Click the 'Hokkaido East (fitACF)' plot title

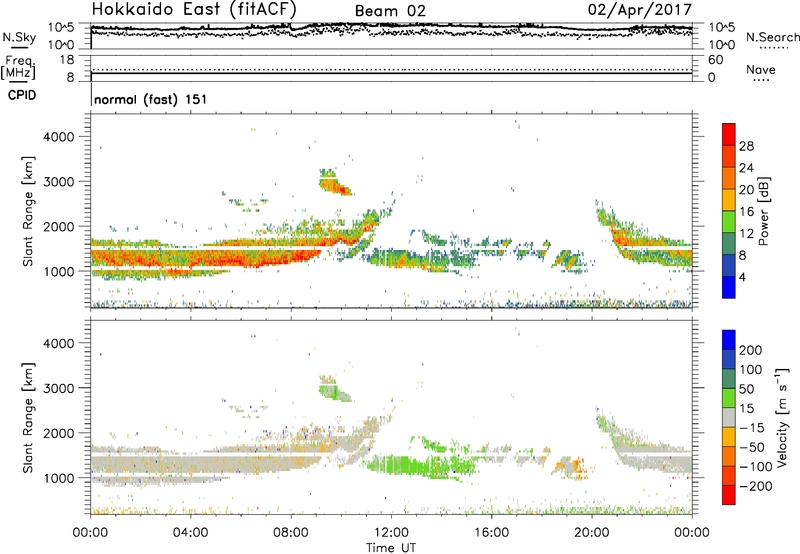point(194,9)
